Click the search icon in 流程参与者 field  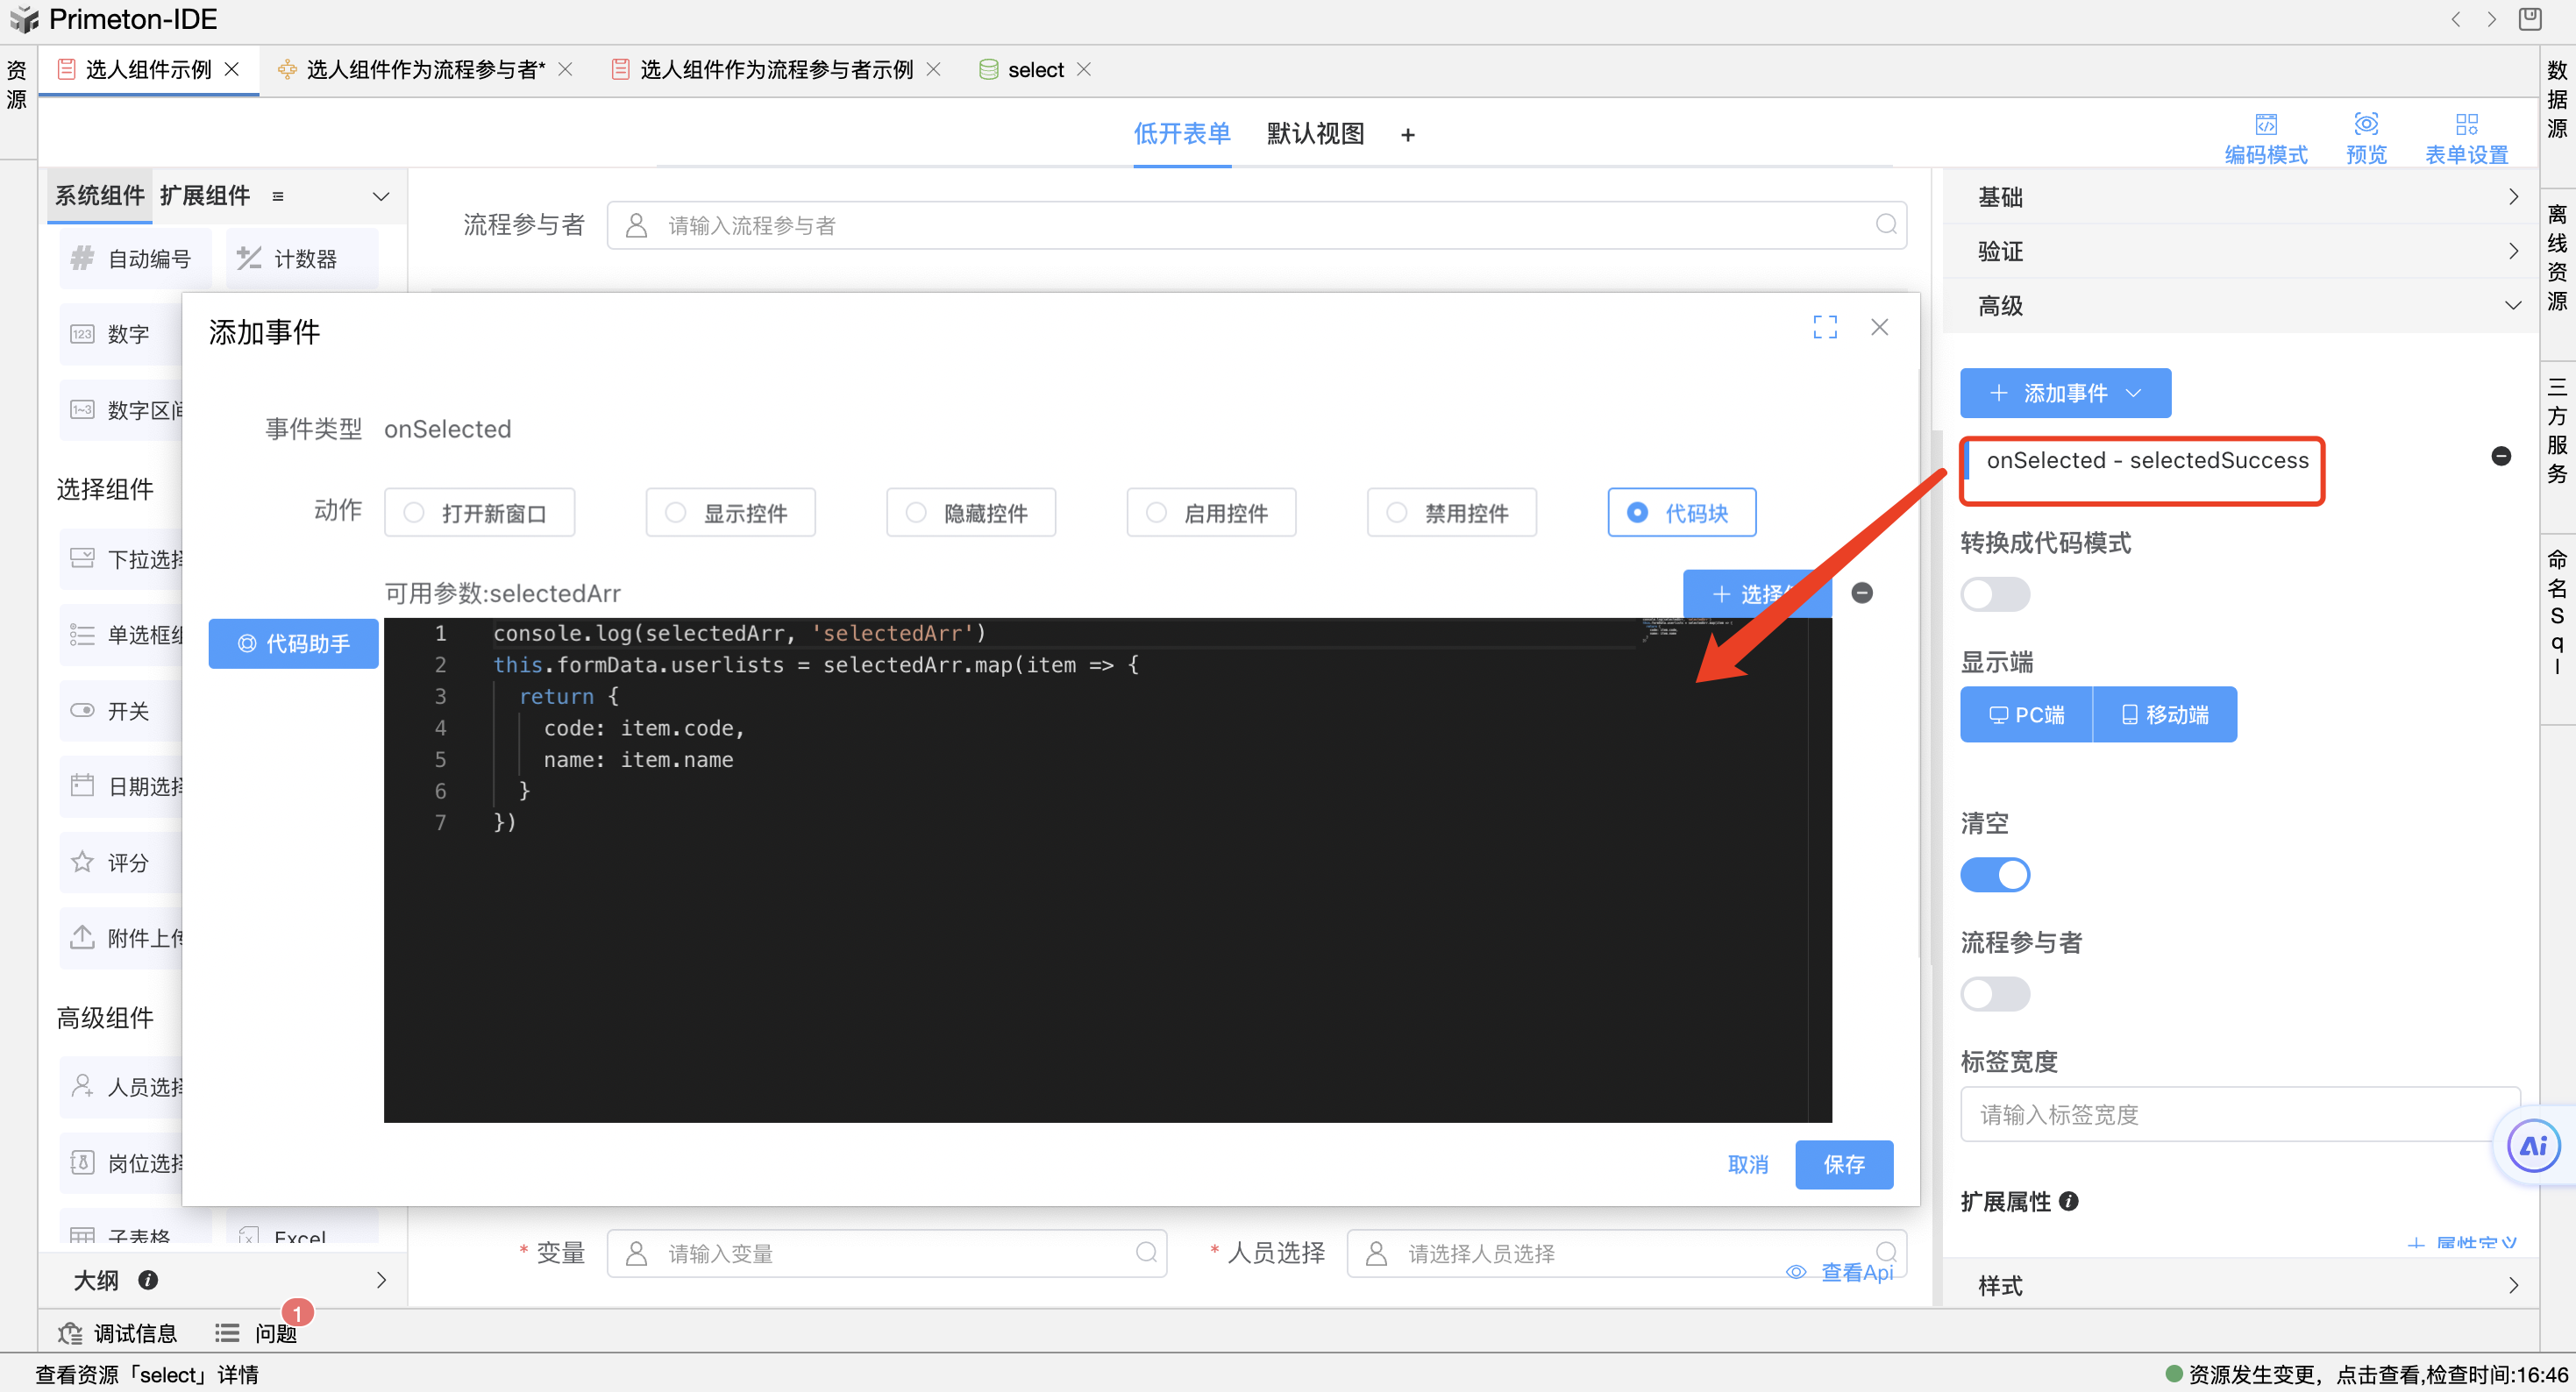click(1885, 224)
